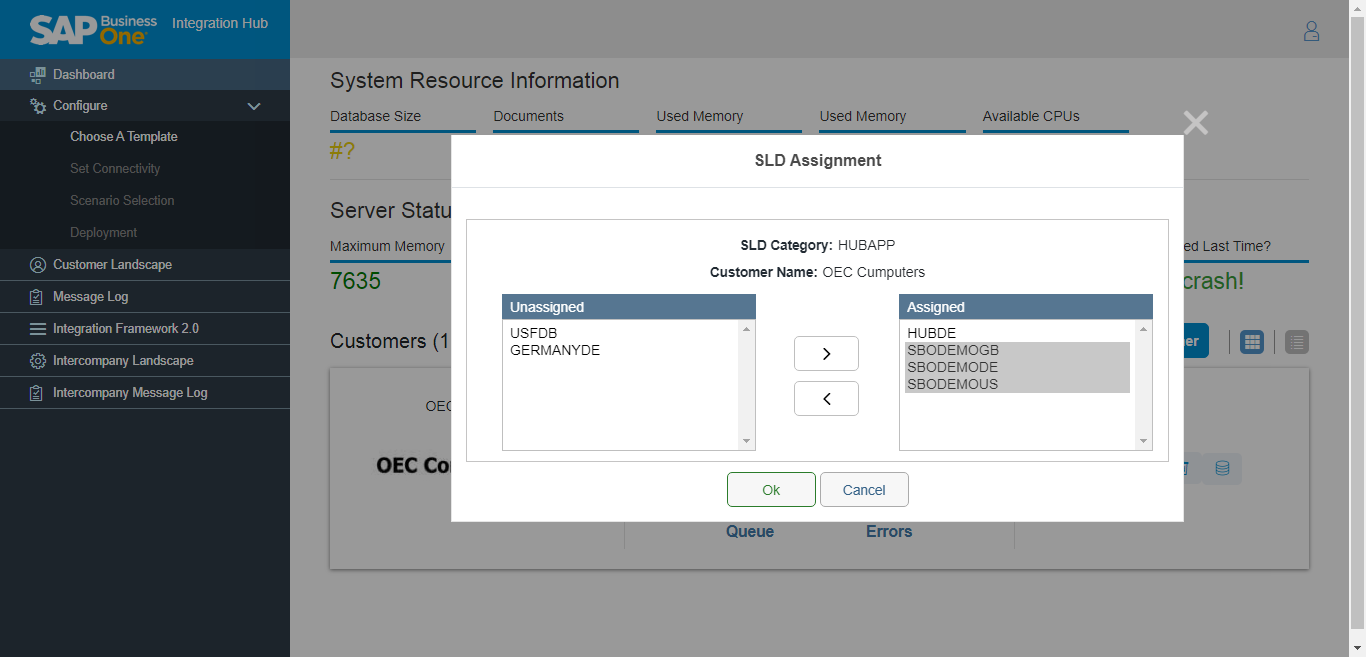Click the user profile icon
Viewport: 1366px width, 657px height.
pyautogui.click(x=1311, y=31)
